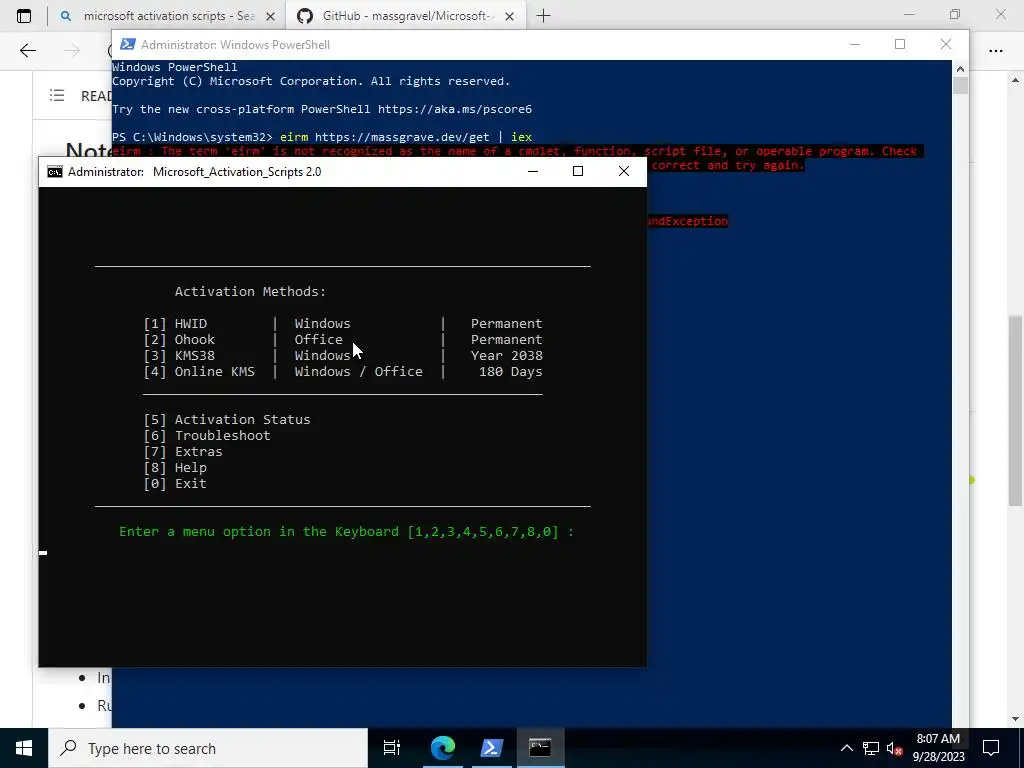Click the [8] Help line
1024x768 pixels.
[x=175, y=468]
